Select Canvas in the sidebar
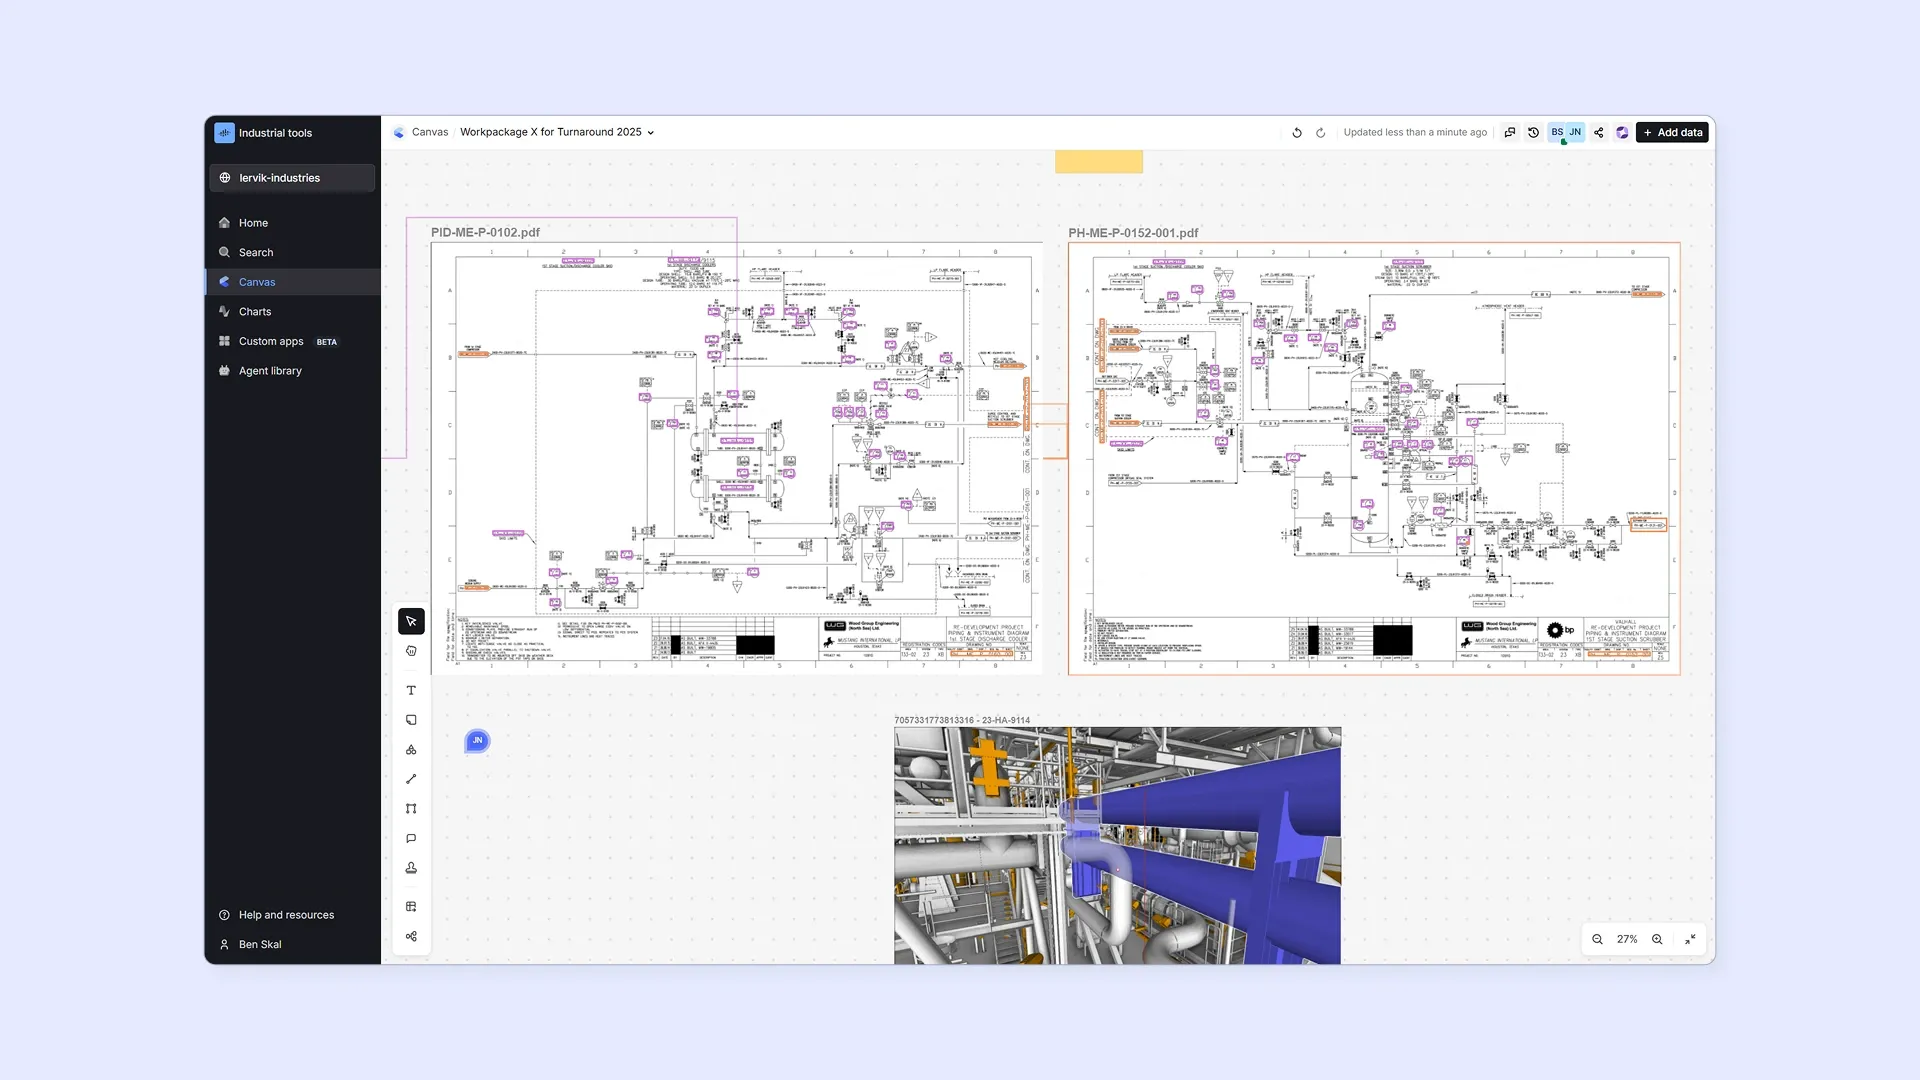 click(x=292, y=282)
